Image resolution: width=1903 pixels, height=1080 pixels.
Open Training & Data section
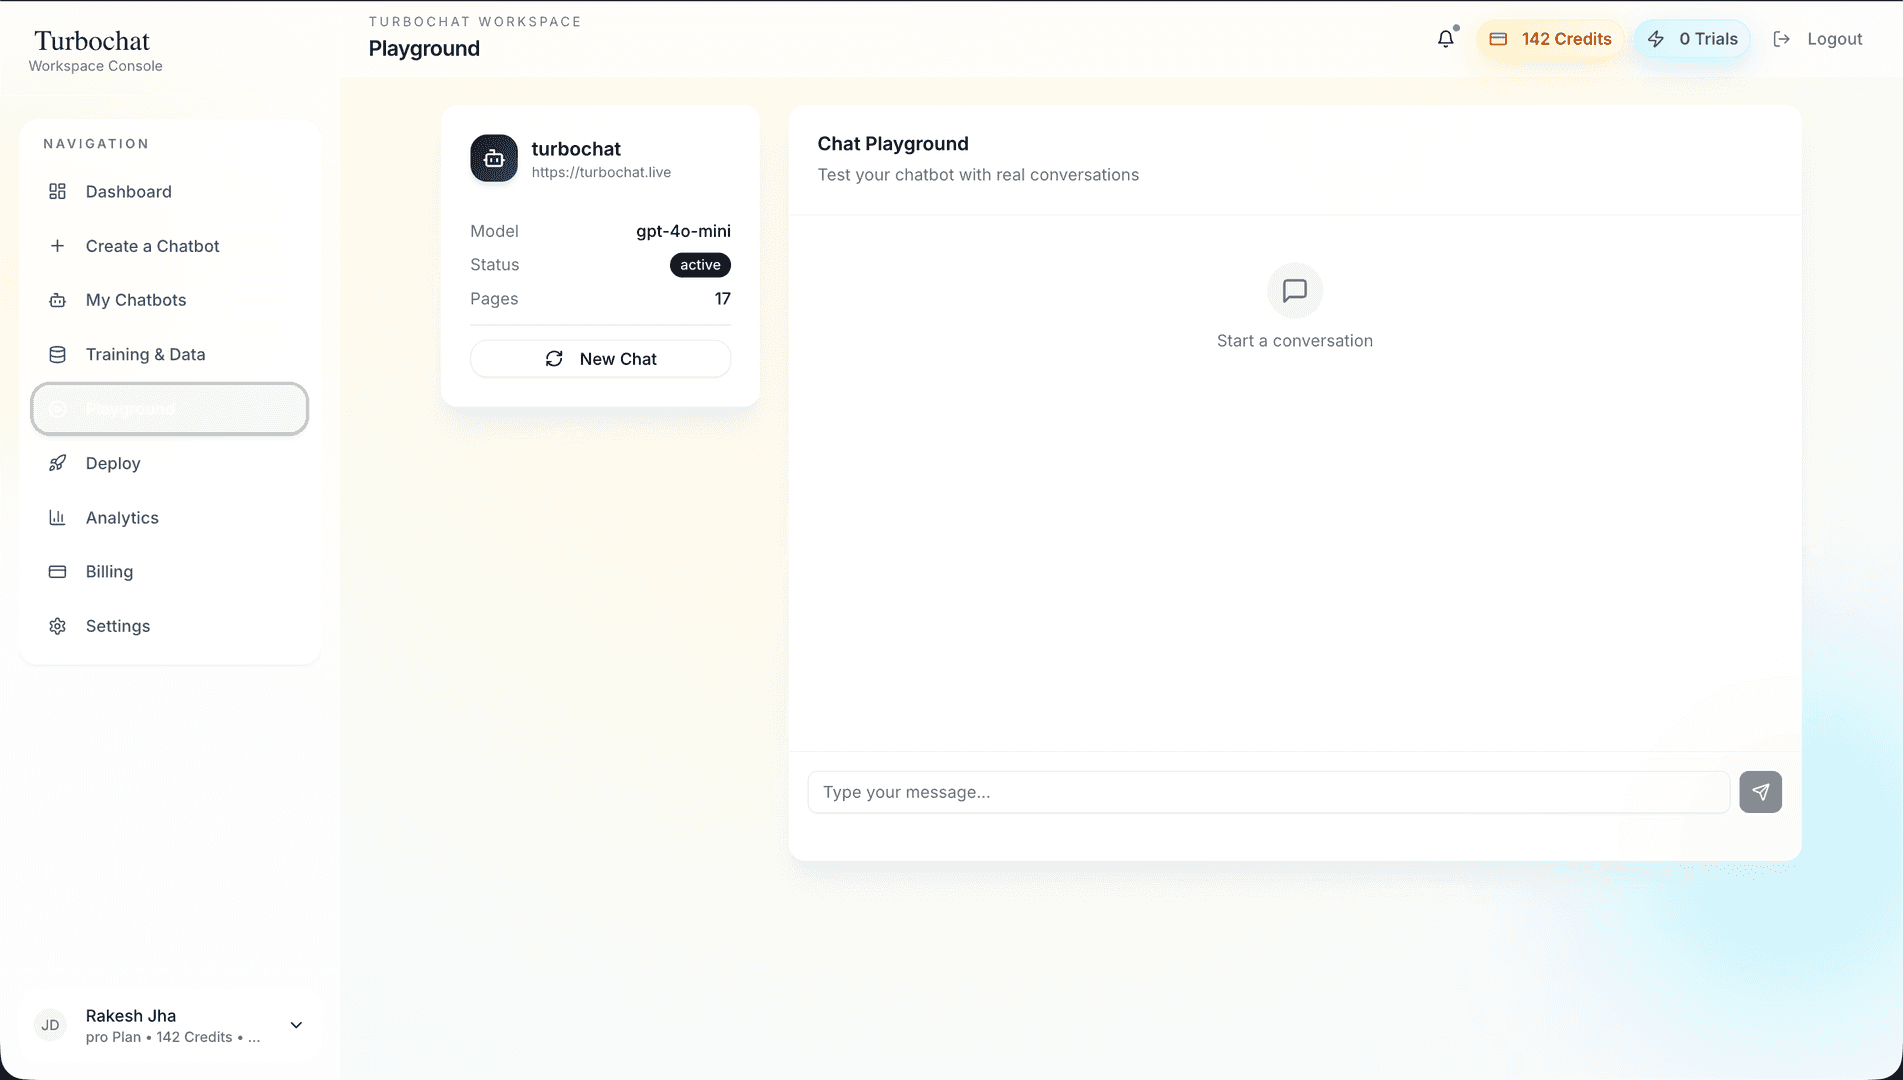coord(169,354)
